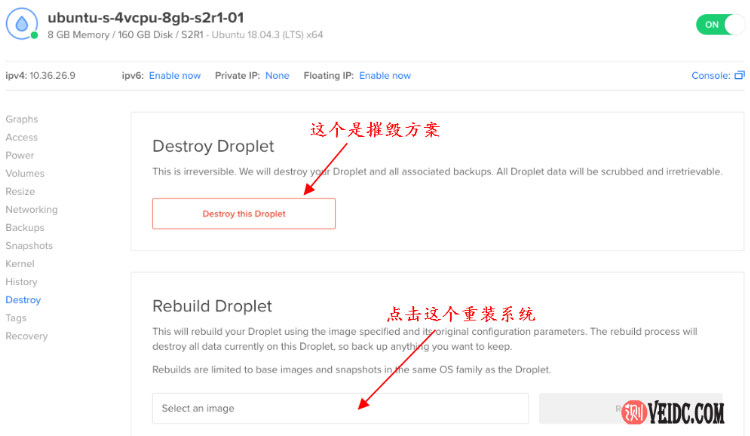Enable Floating IP link
The height and width of the screenshot is (436, 750).
coord(385,76)
